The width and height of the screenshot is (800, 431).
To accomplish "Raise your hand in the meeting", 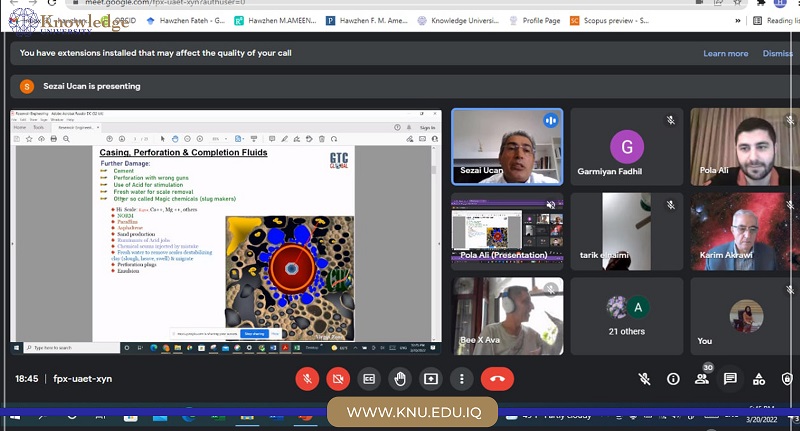I will pyautogui.click(x=400, y=379).
